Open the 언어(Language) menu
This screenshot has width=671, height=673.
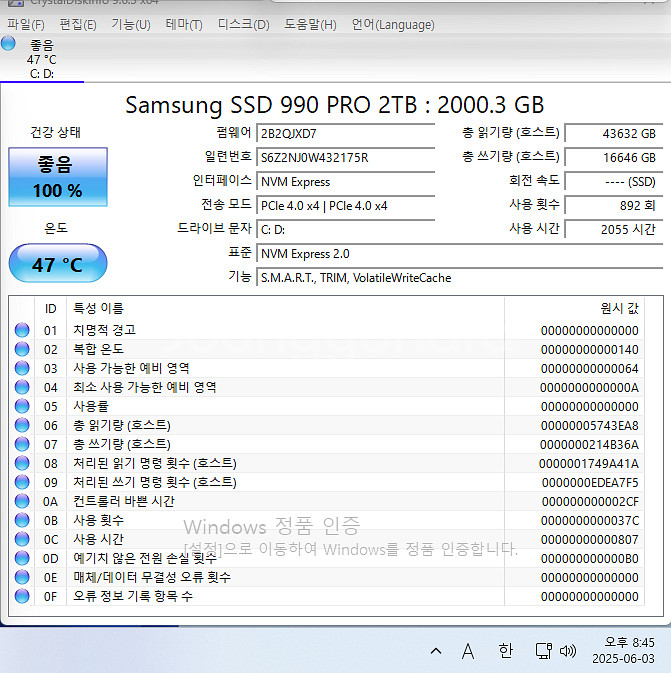(393, 24)
